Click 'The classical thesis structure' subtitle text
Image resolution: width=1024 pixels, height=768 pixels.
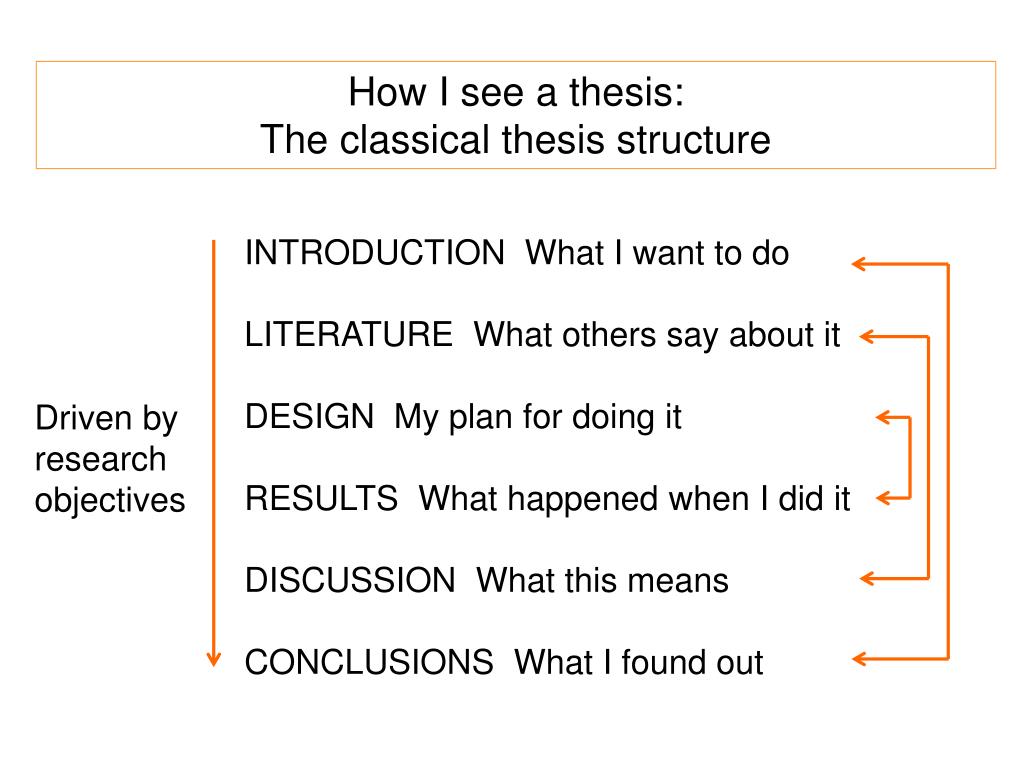pyautogui.click(x=516, y=140)
